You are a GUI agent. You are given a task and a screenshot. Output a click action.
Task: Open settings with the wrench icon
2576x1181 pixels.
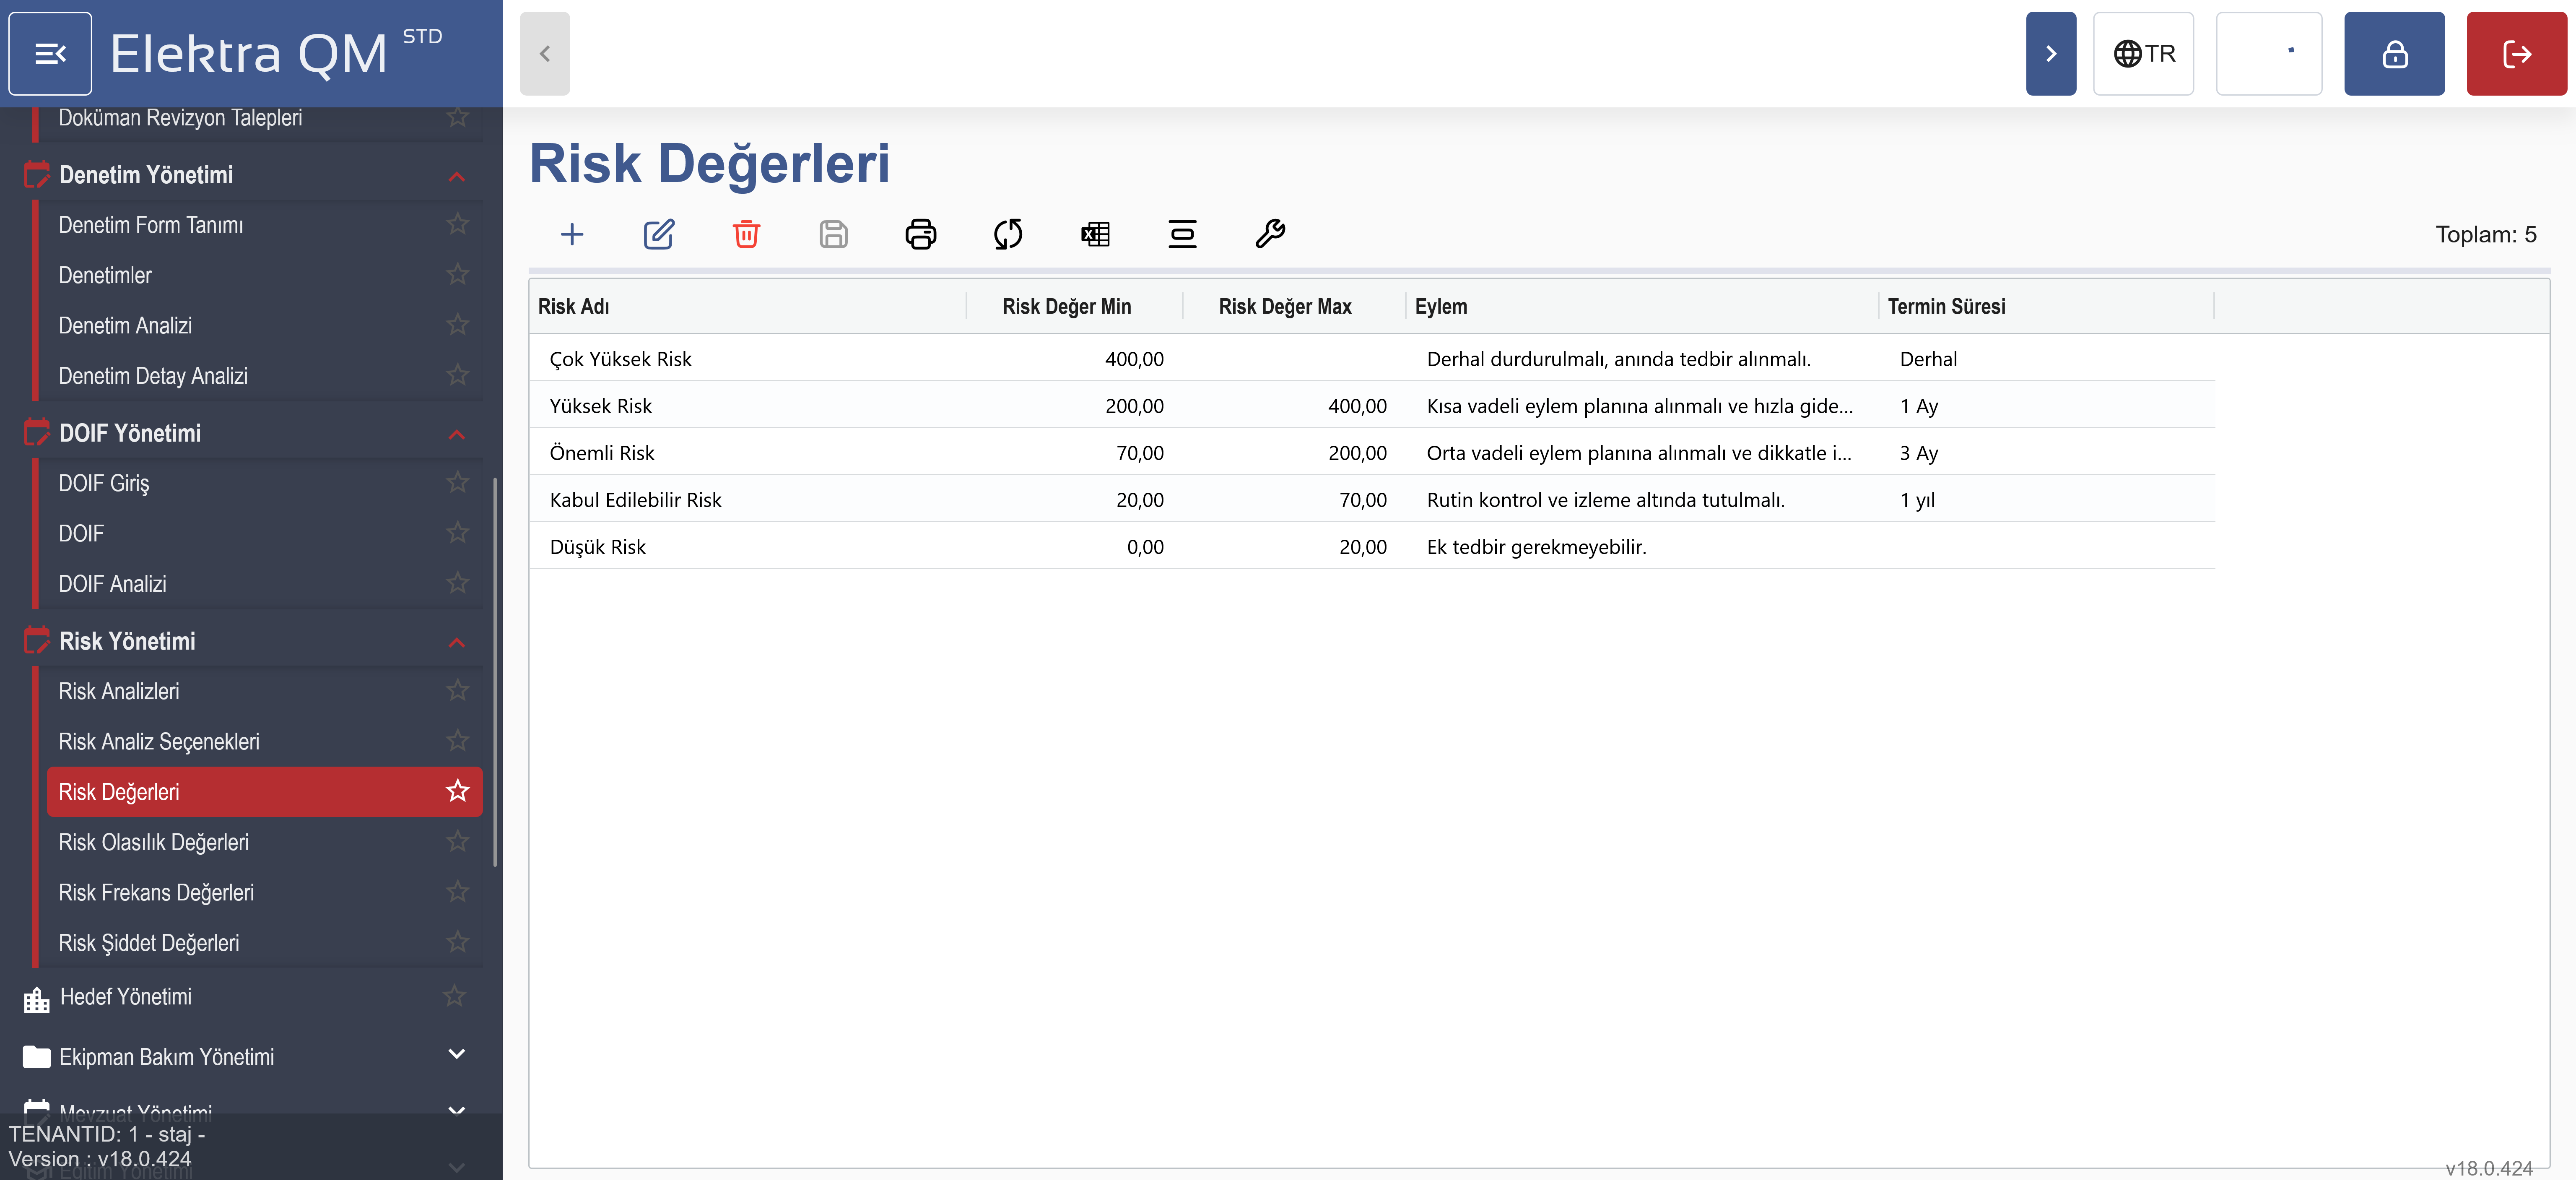(x=1269, y=234)
